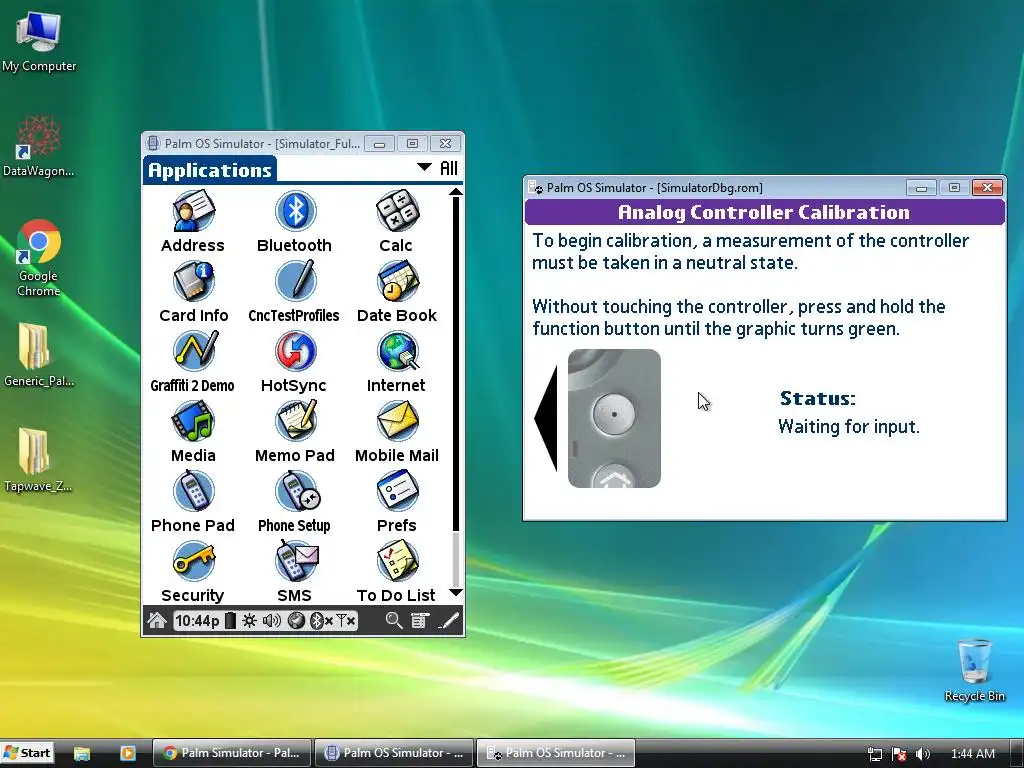This screenshot has width=1024, height=768.
Task: Click the "Waiting for input." status text
Action: tap(848, 426)
